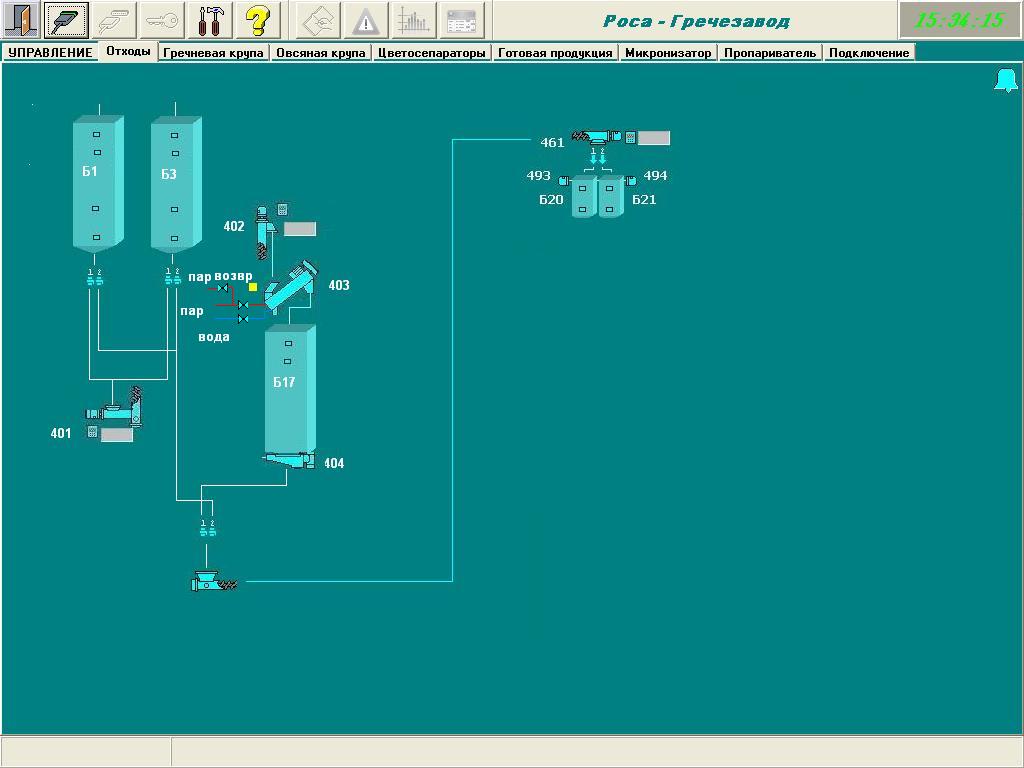Switch to the Гречневая крупа tab
Viewport: 1024px width, 768px height.
214,53
